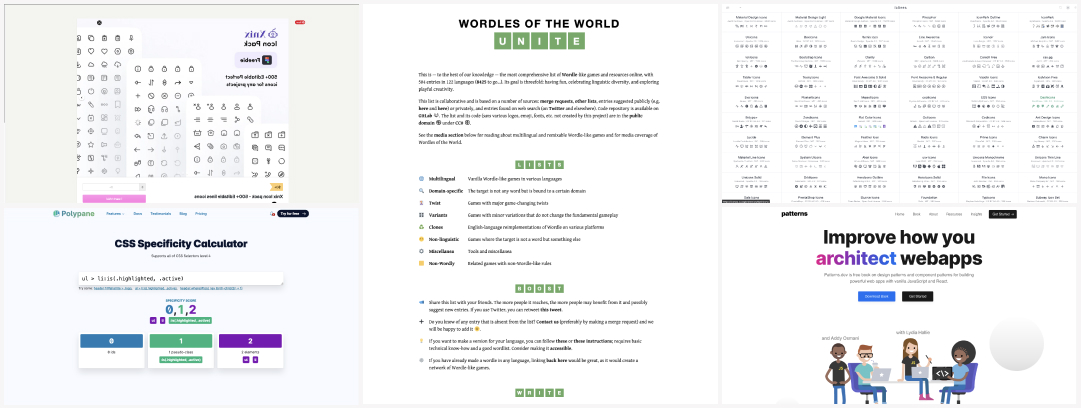The height and width of the screenshot is (408, 1081).
Task: Click the Non-linguistic list icon
Action: pyautogui.click(x=421, y=239)
